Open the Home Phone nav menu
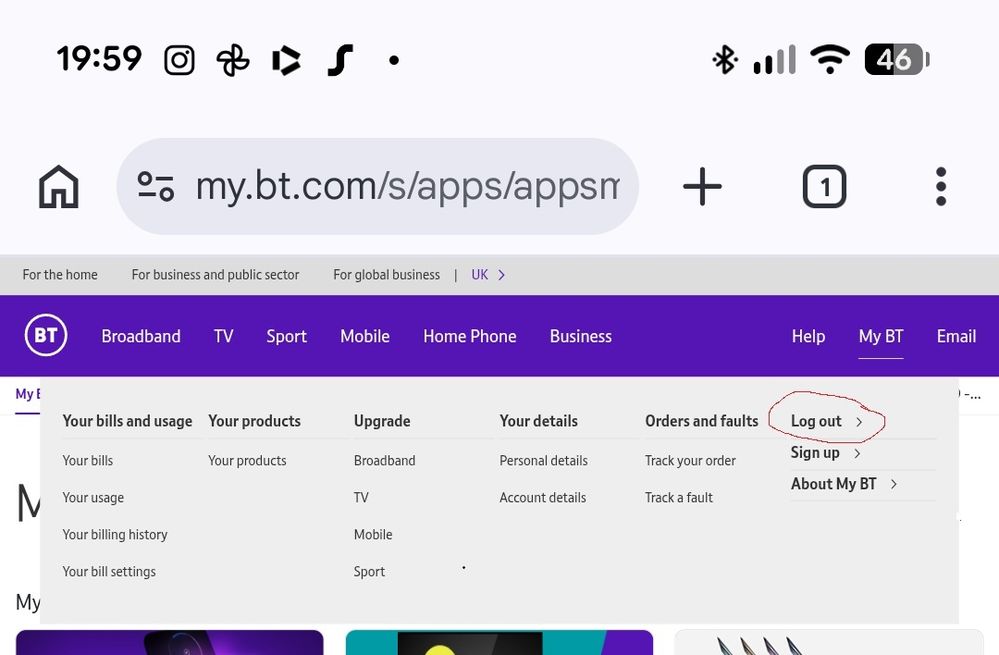 (x=470, y=336)
